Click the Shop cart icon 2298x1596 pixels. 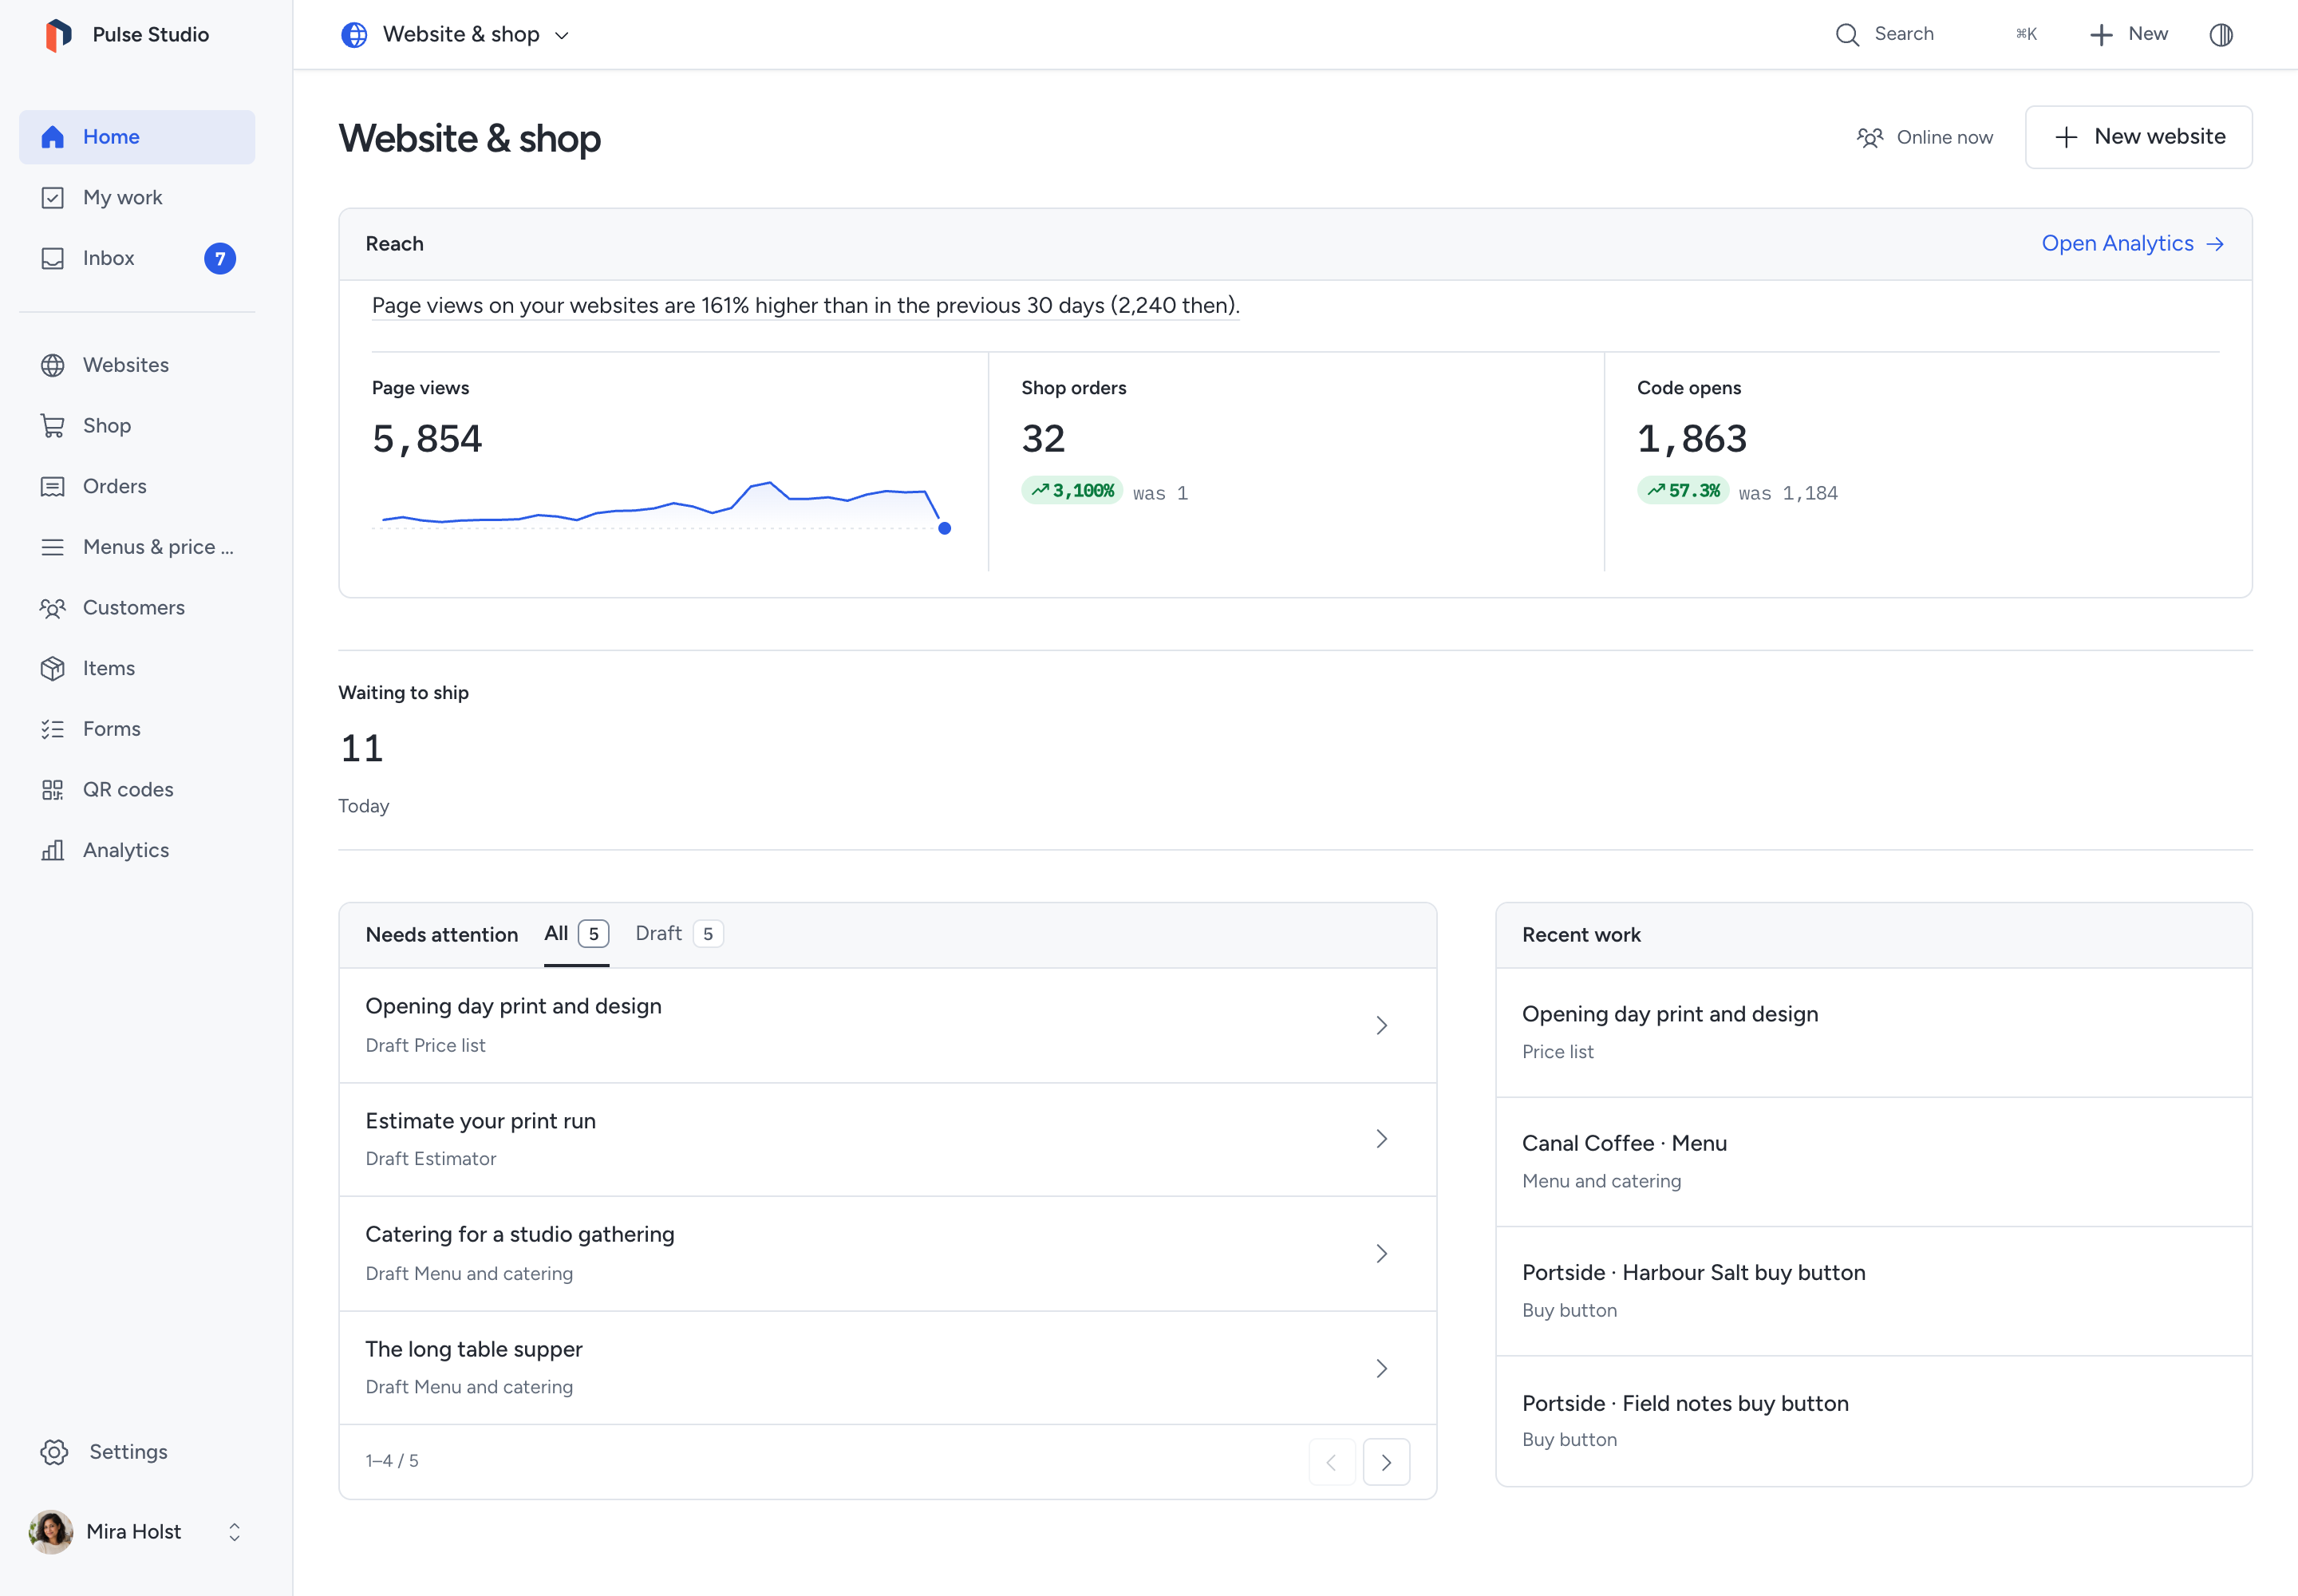pyautogui.click(x=53, y=426)
